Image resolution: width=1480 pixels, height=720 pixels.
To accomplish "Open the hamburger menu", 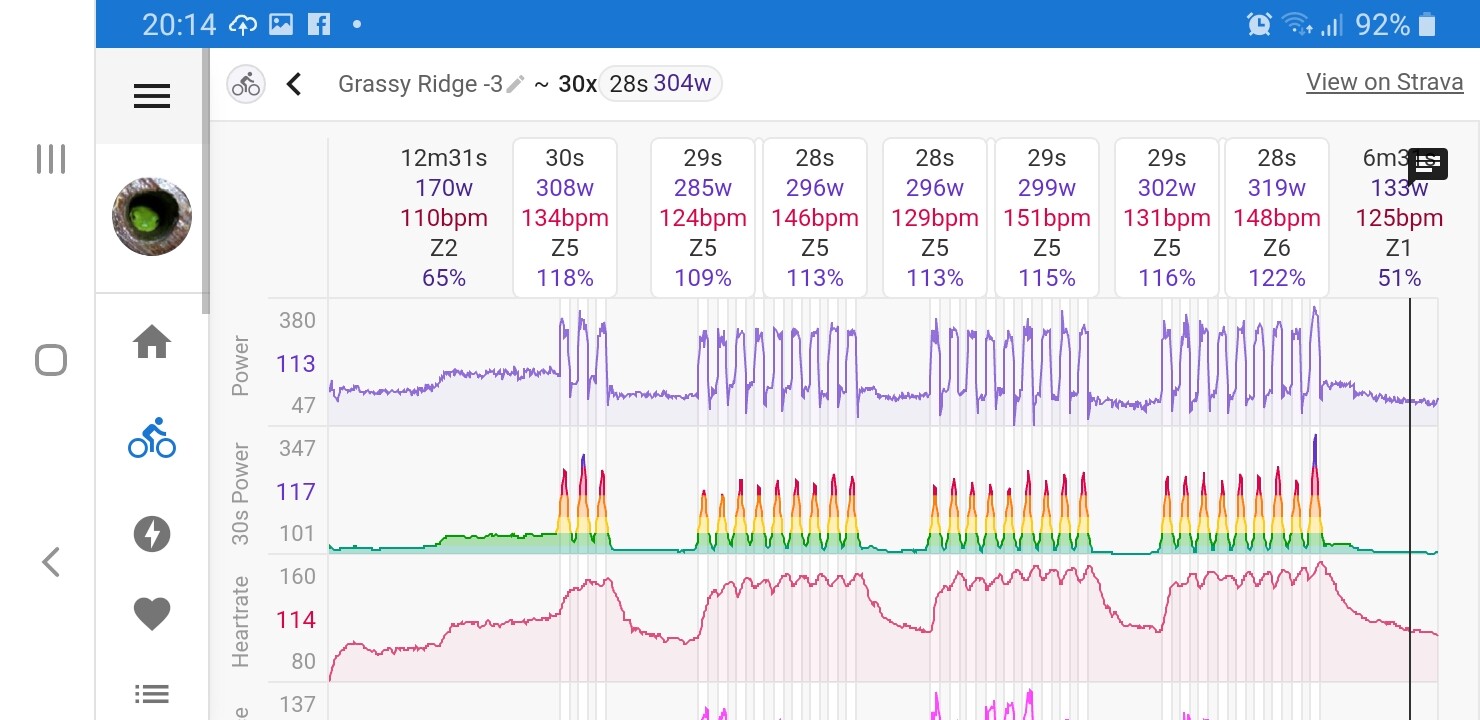I will pos(151,96).
